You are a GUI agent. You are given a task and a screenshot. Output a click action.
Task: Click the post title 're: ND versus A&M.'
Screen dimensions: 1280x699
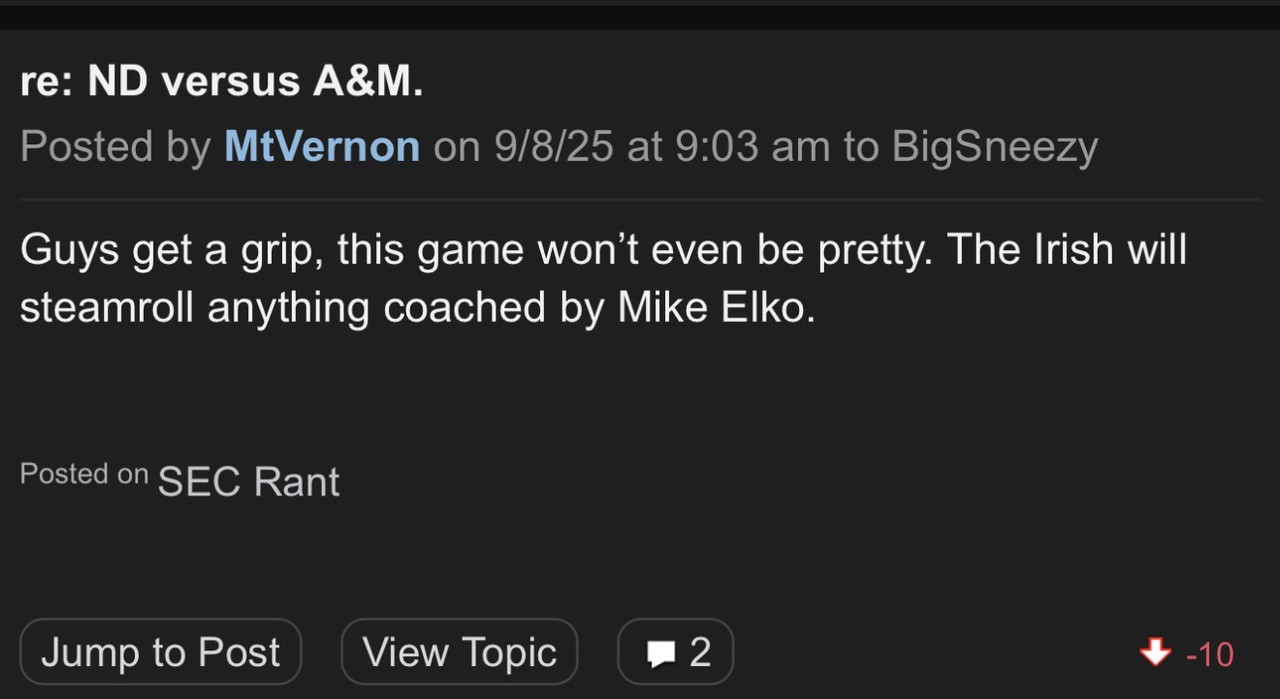click(221, 82)
